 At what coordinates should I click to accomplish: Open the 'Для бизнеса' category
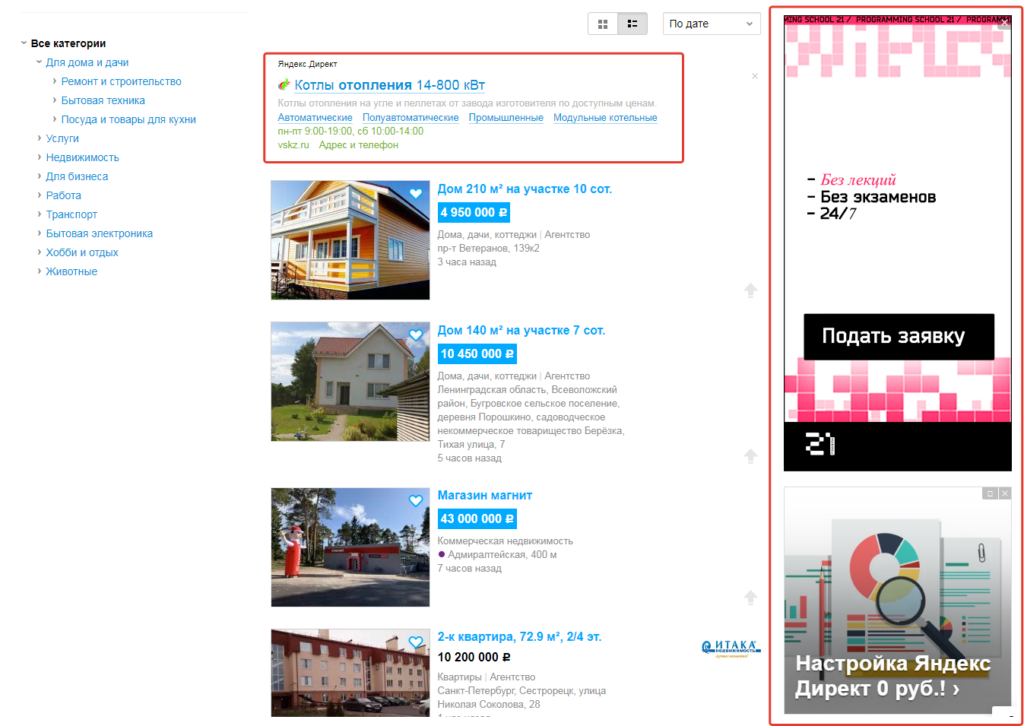(77, 176)
